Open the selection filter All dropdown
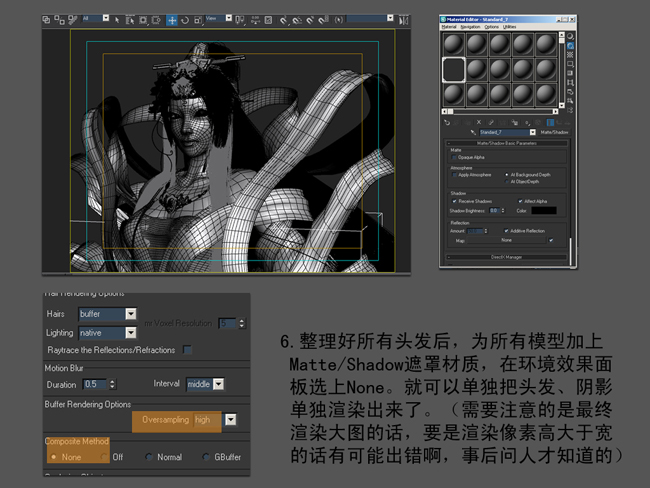Image resolution: width=650 pixels, height=488 pixels. [106, 18]
